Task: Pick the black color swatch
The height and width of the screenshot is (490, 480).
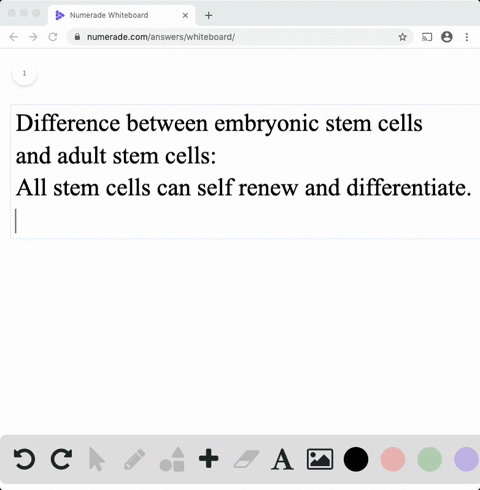Action: pos(356,459)
